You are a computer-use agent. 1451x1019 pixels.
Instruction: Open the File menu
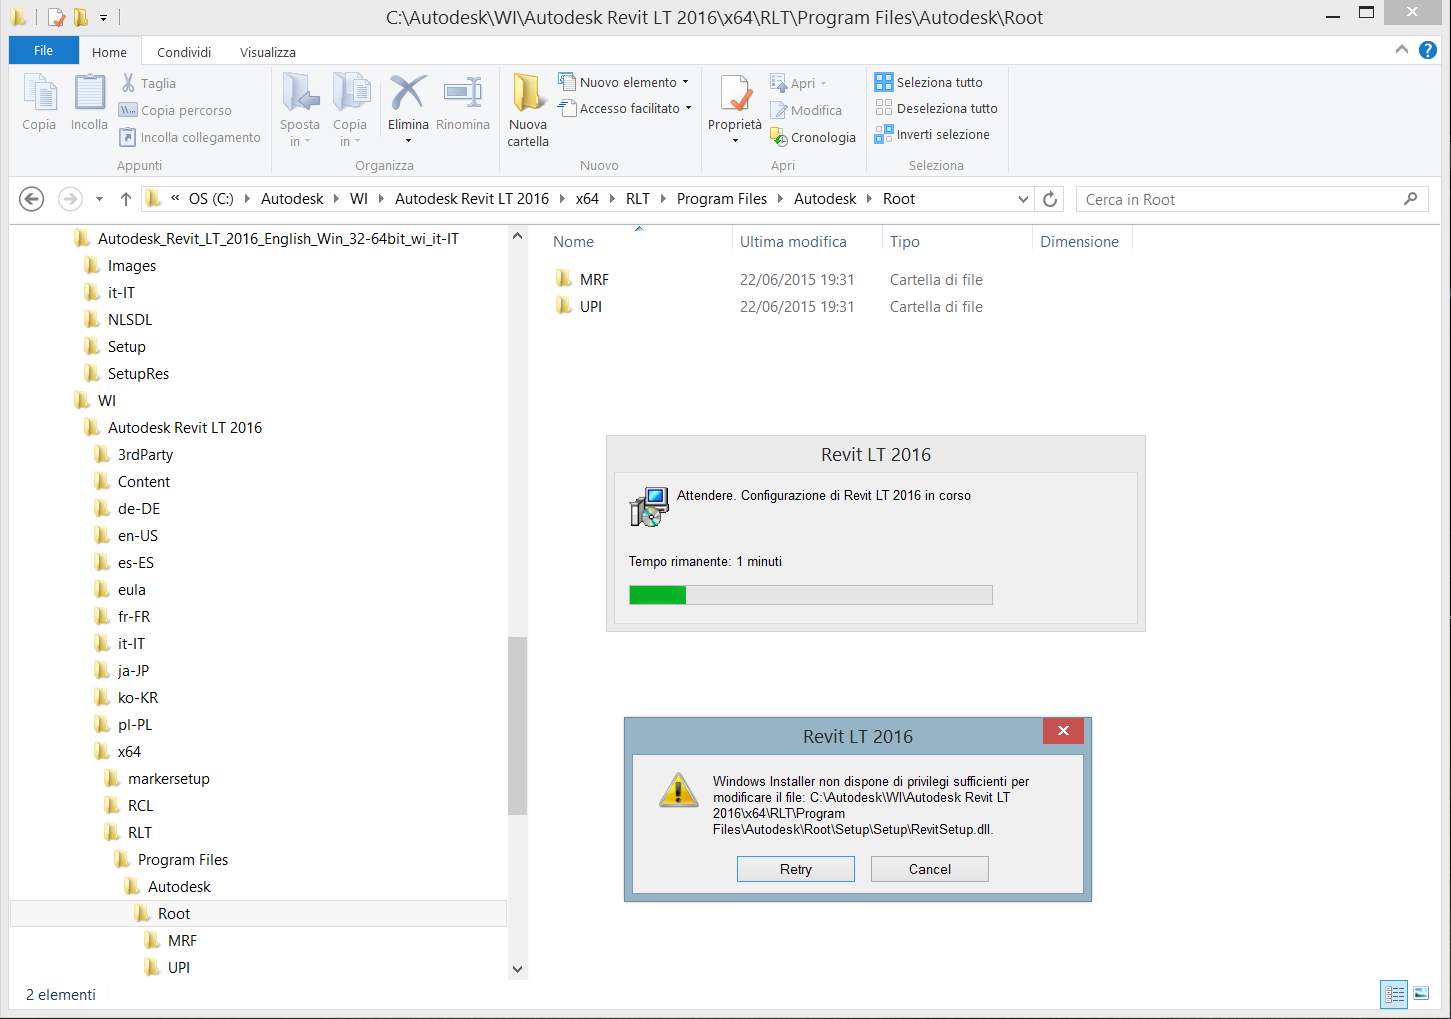[43, 51]
